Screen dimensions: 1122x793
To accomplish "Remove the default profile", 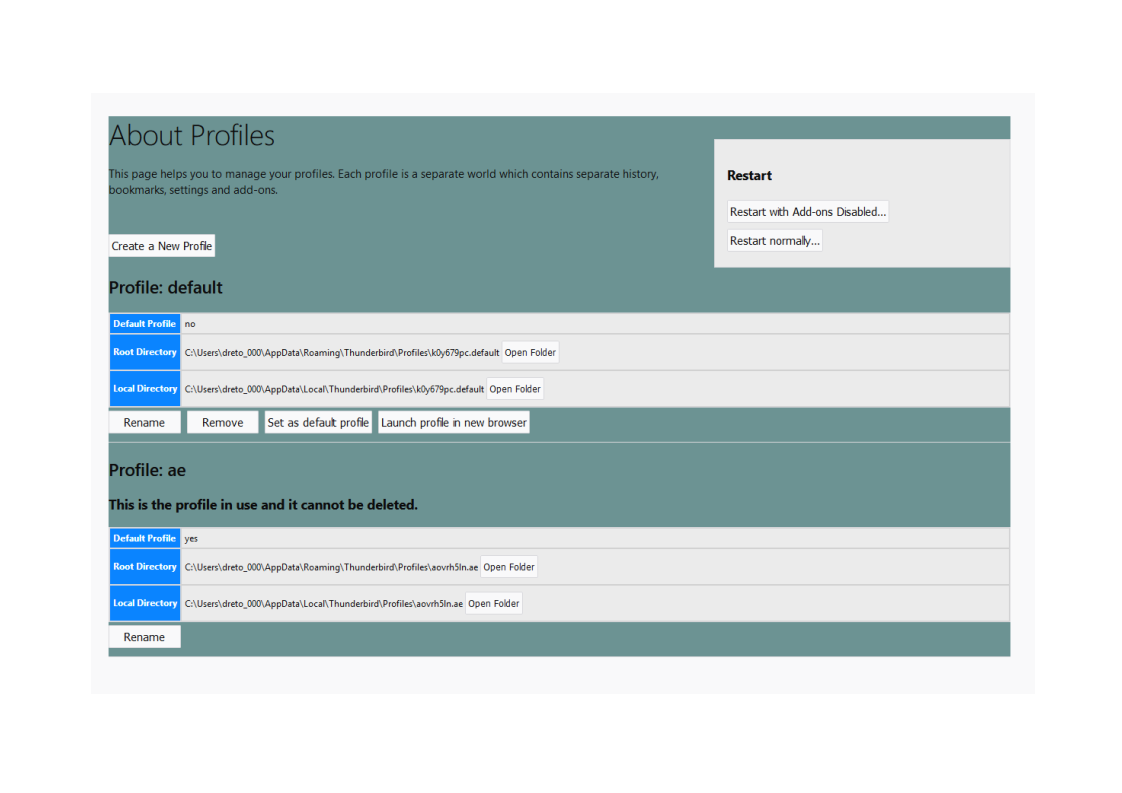I will (222, 423).
